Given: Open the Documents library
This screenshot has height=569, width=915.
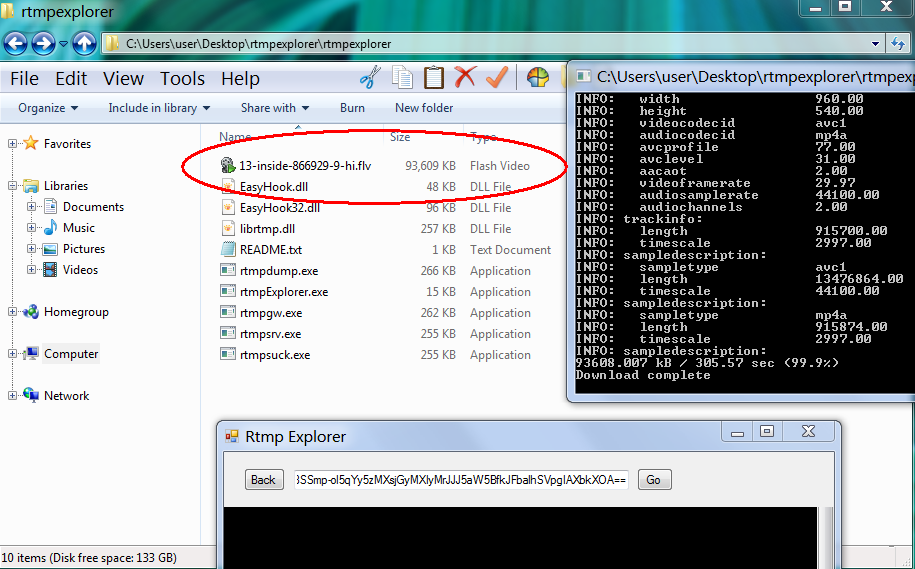Looking at the screenshot, I should point(93,207).
